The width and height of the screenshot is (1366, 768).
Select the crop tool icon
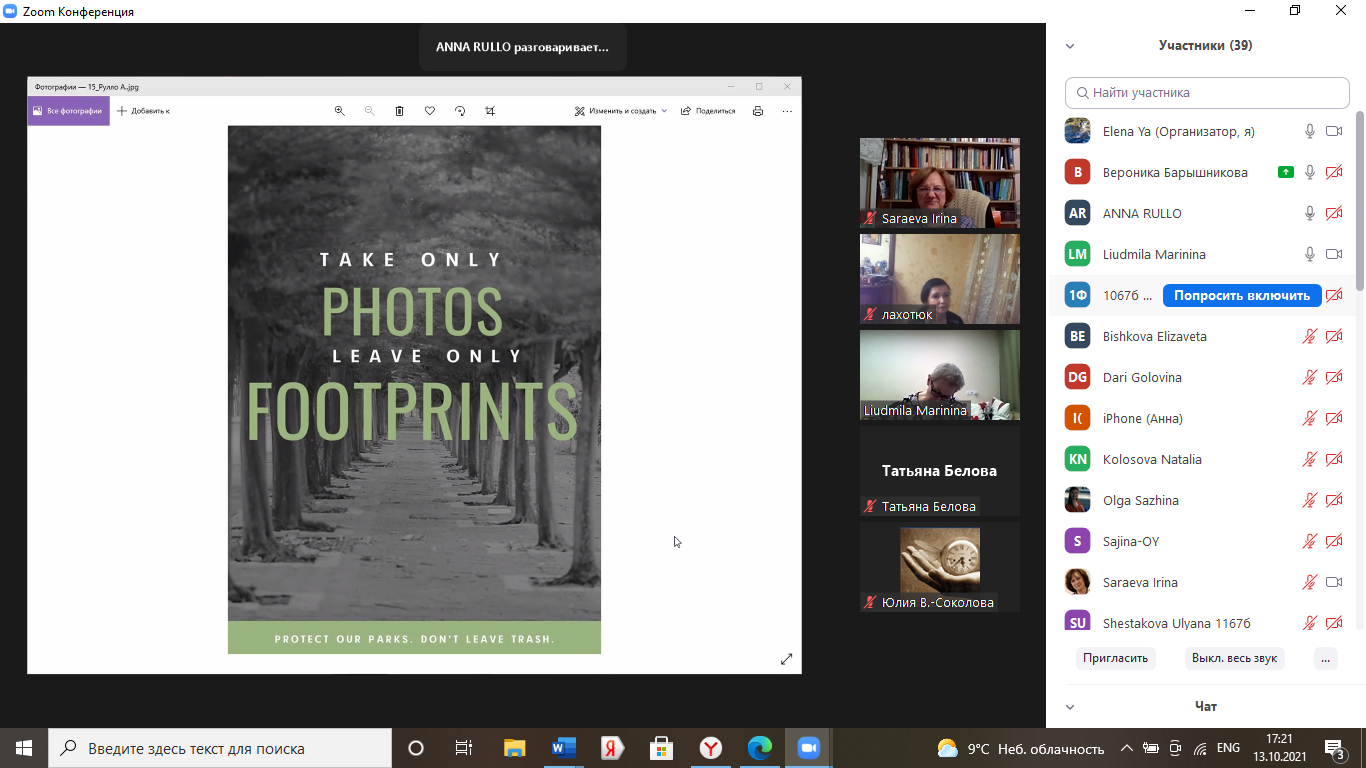[x=490, y=111]
